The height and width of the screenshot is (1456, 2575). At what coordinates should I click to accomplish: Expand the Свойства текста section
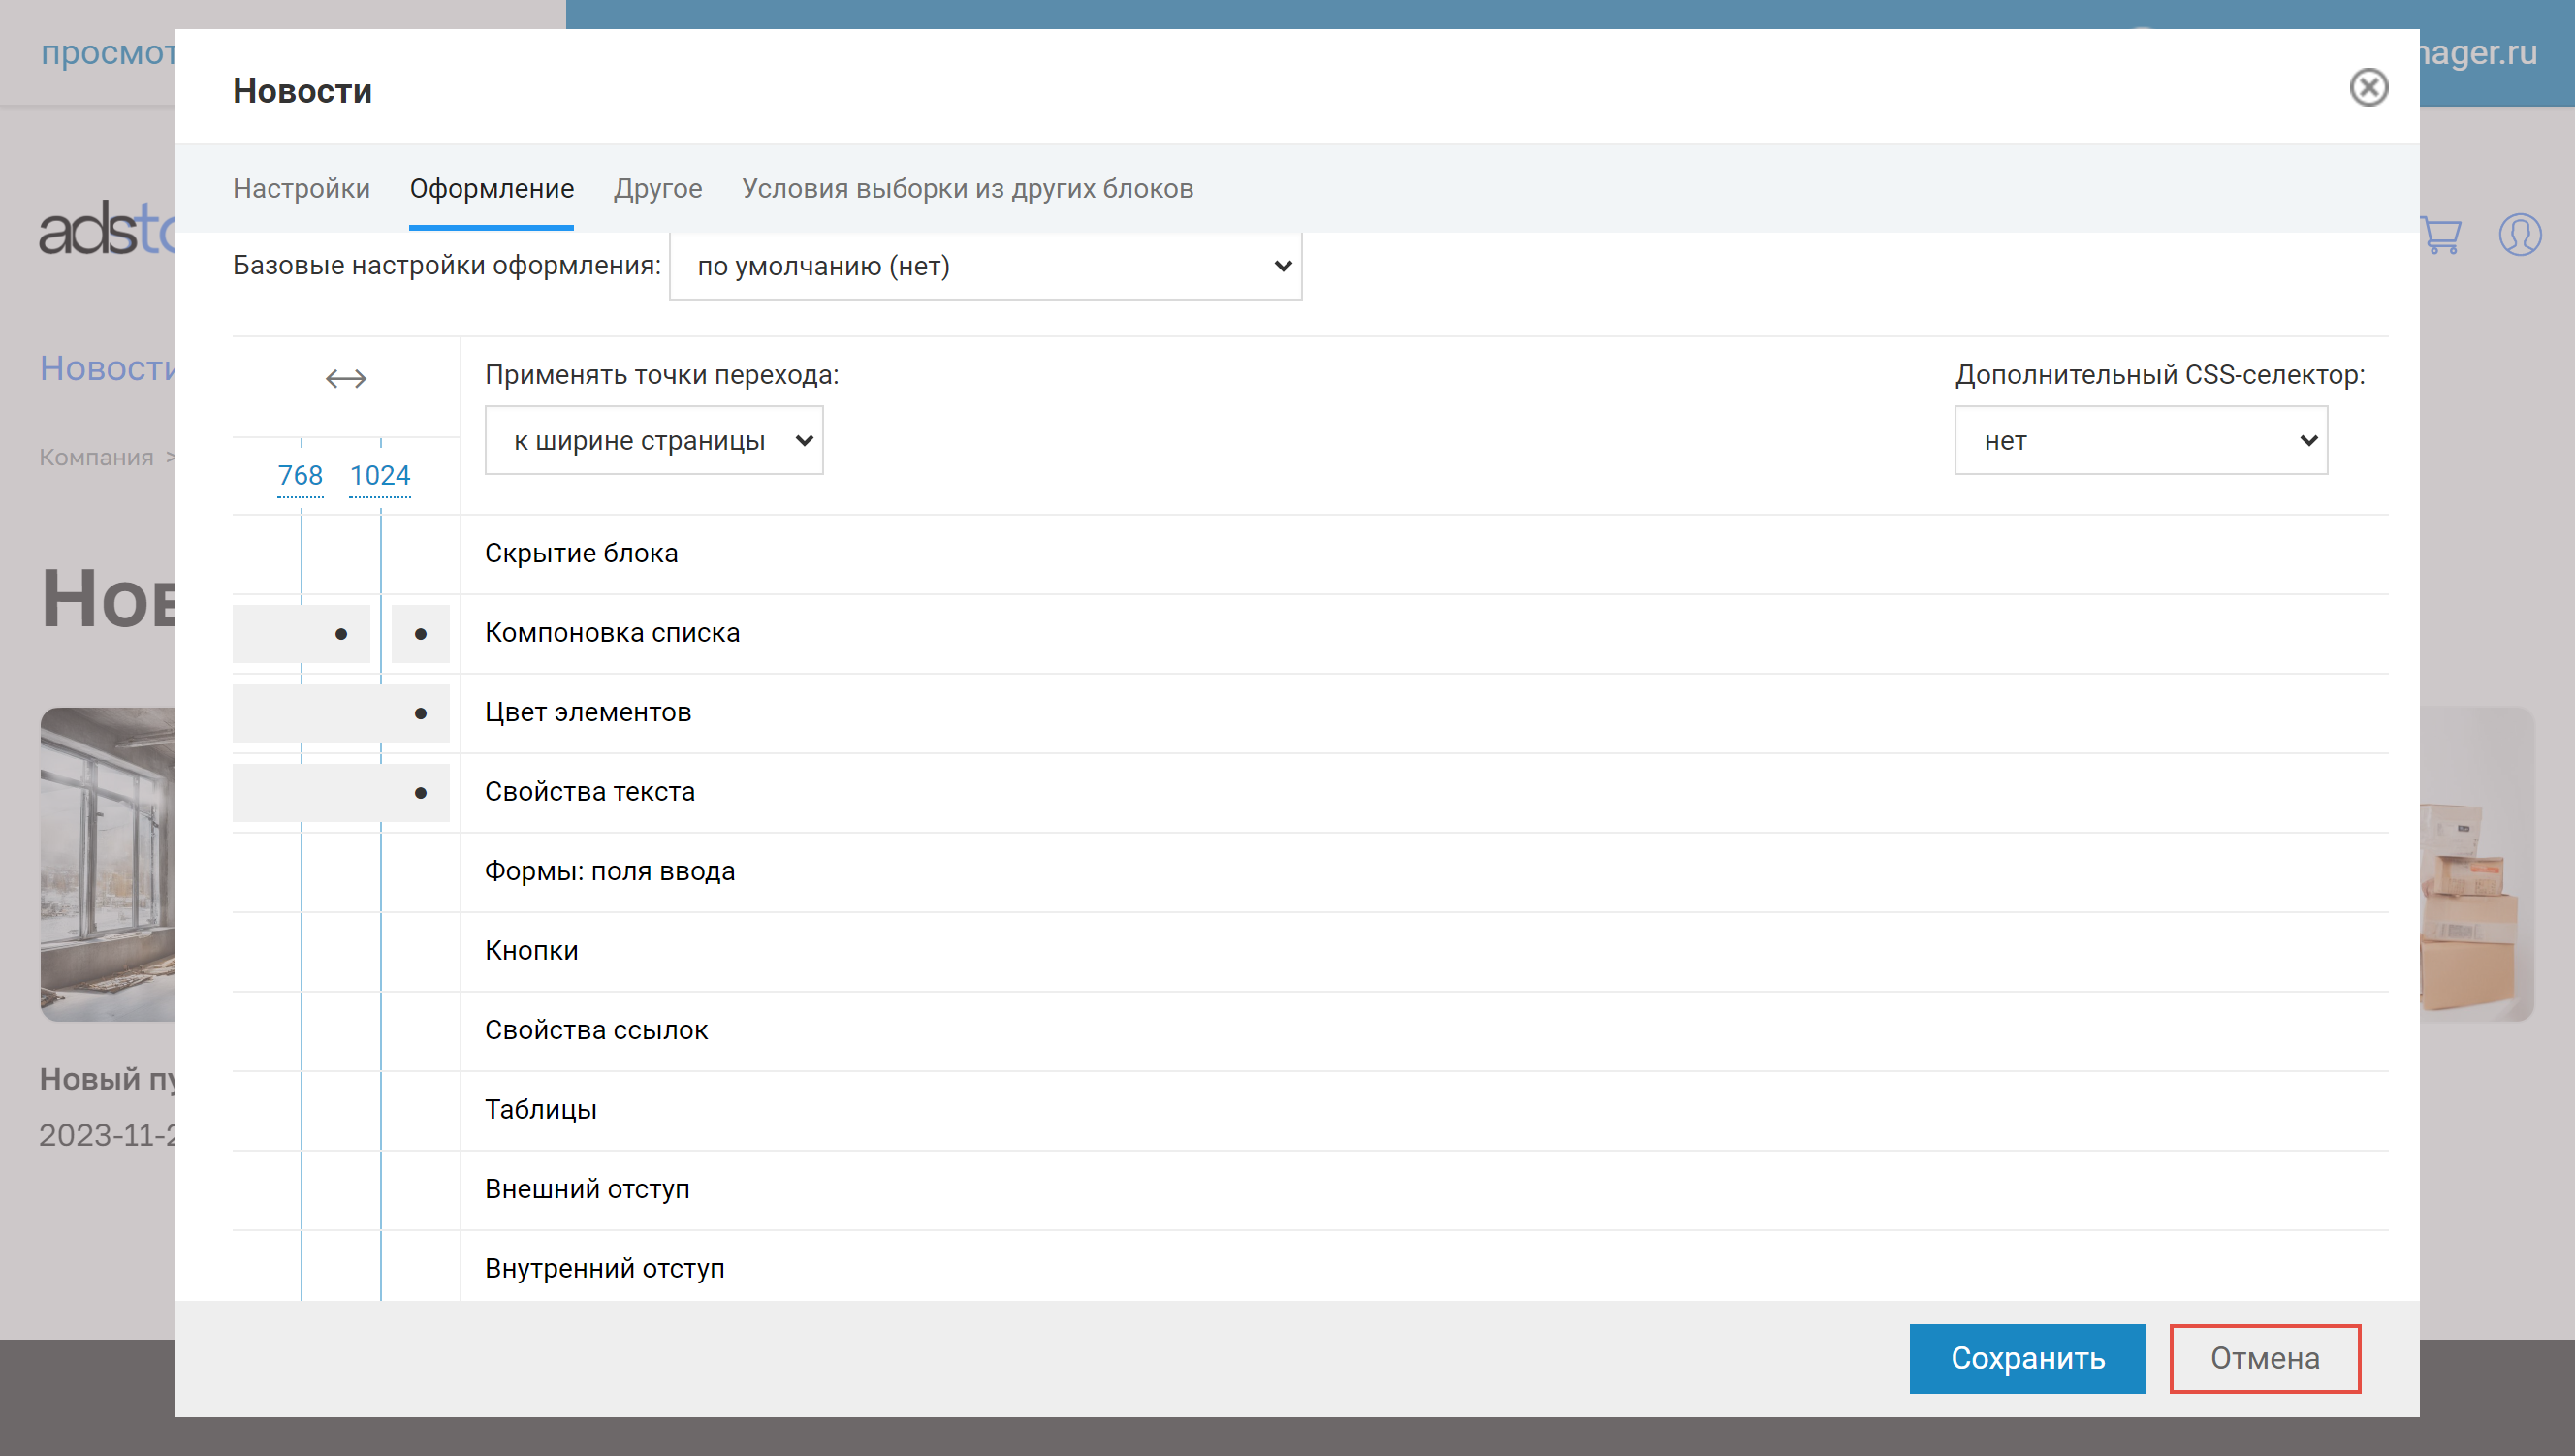[1424, 792]
